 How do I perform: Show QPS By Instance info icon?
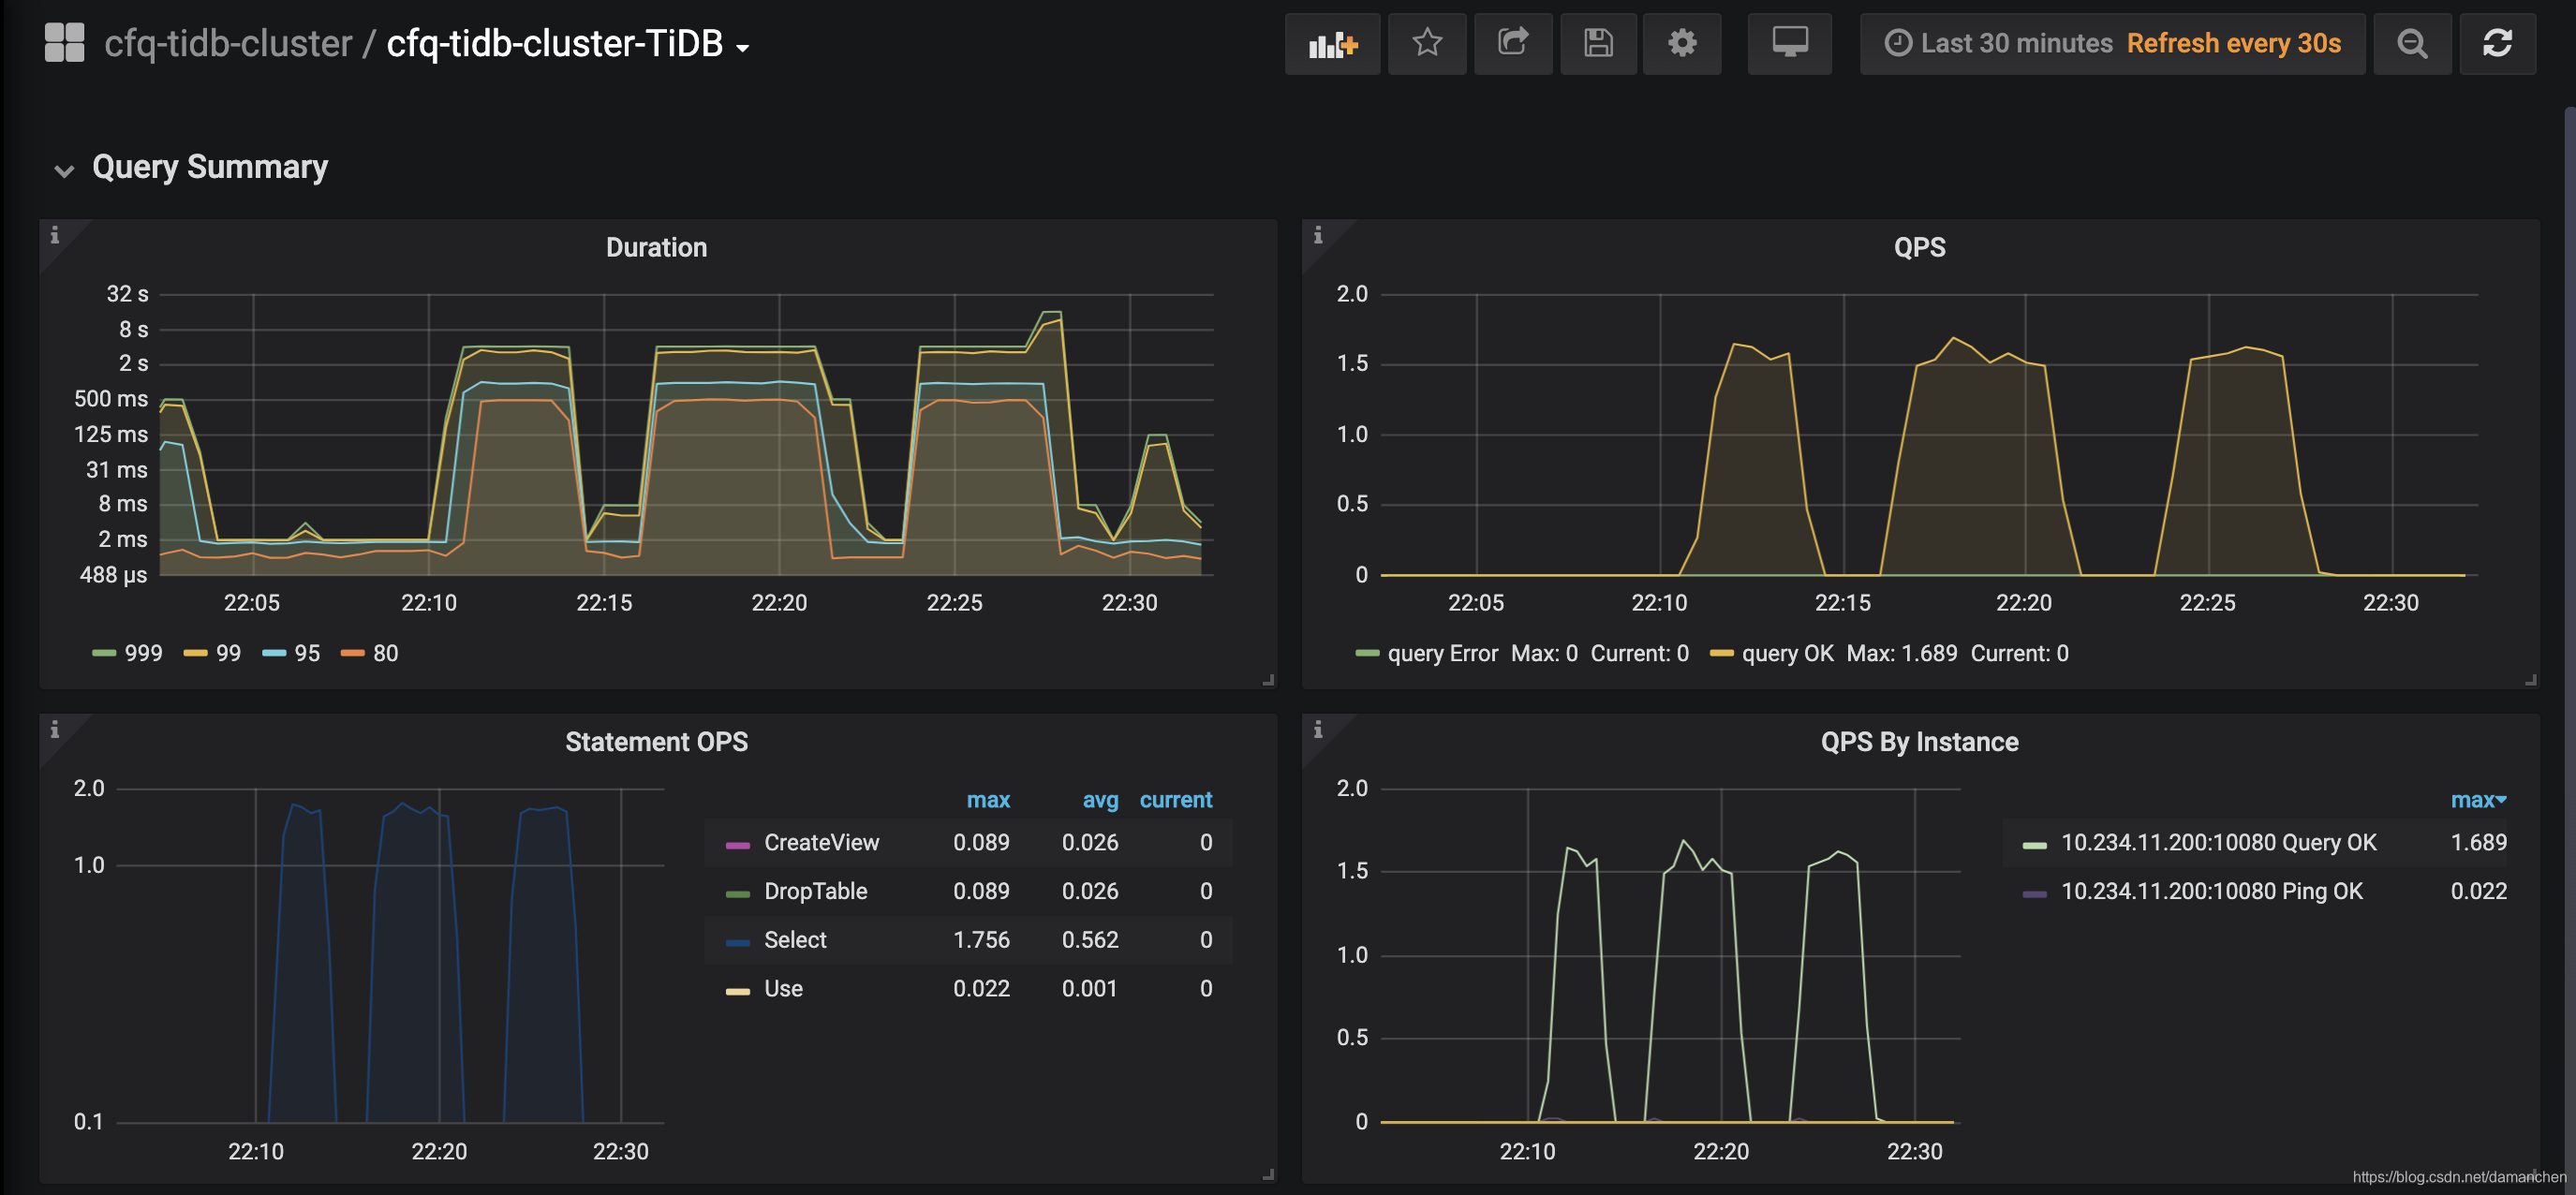(x=1318, y=730)
